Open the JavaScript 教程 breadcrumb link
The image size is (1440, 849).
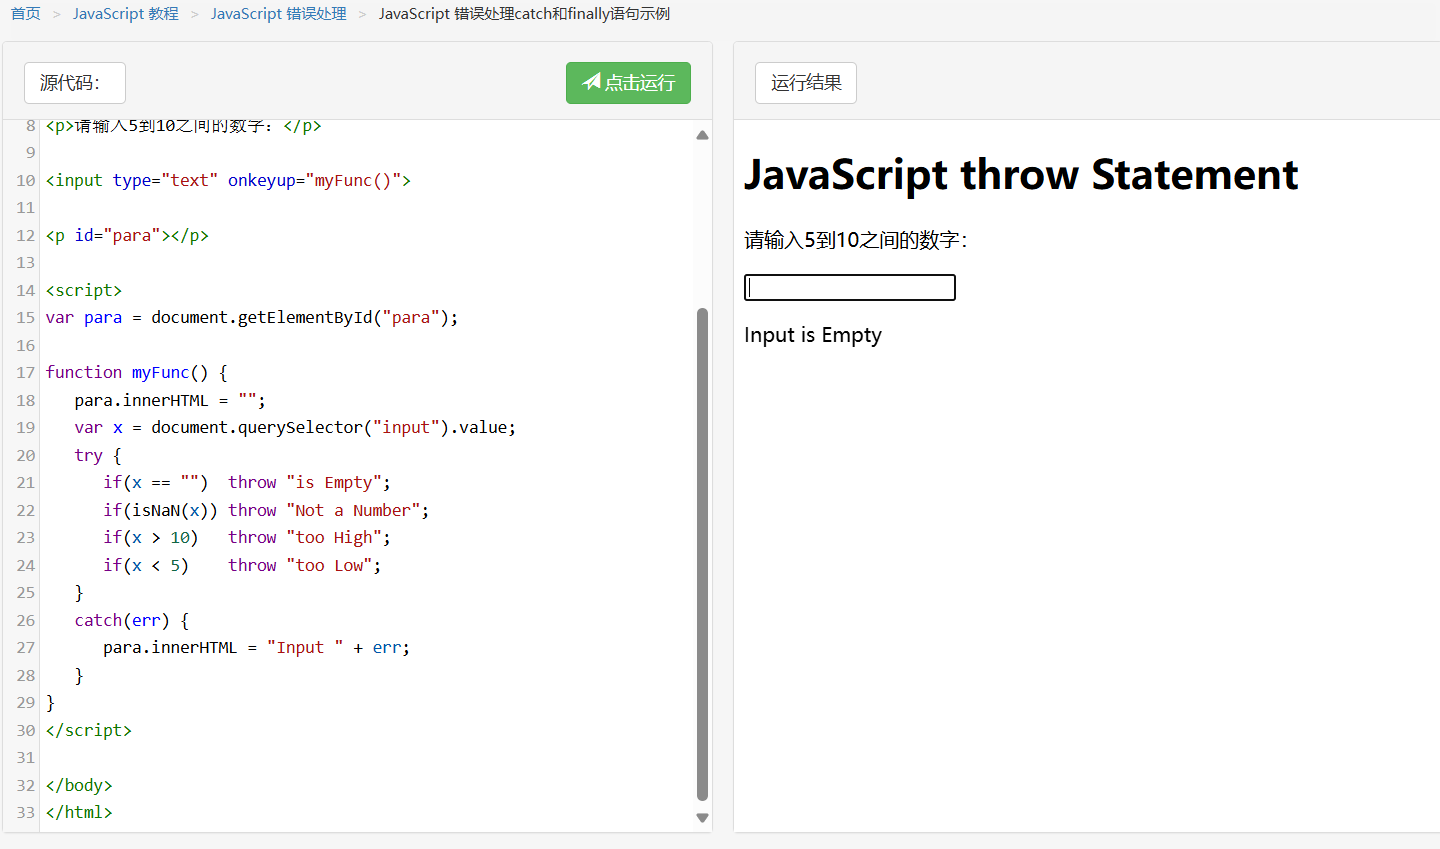(126, 14)
